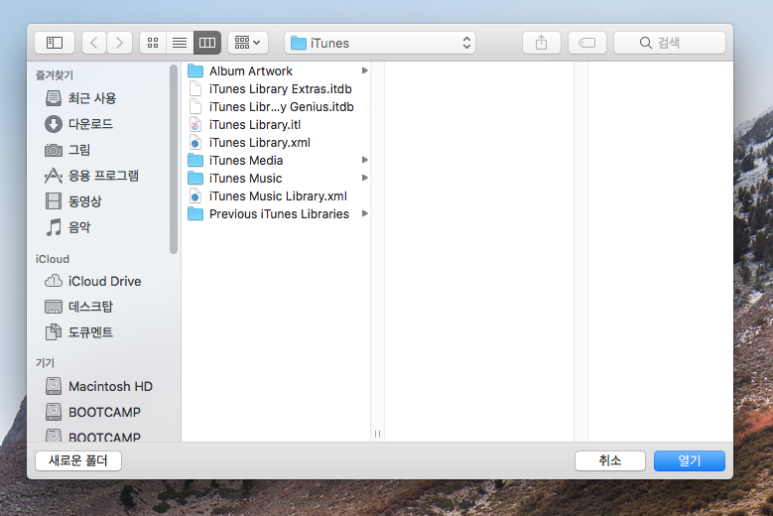Select iTunes Music Library.xml file
This screenshot has height=516, width=773.
point(278,196)
